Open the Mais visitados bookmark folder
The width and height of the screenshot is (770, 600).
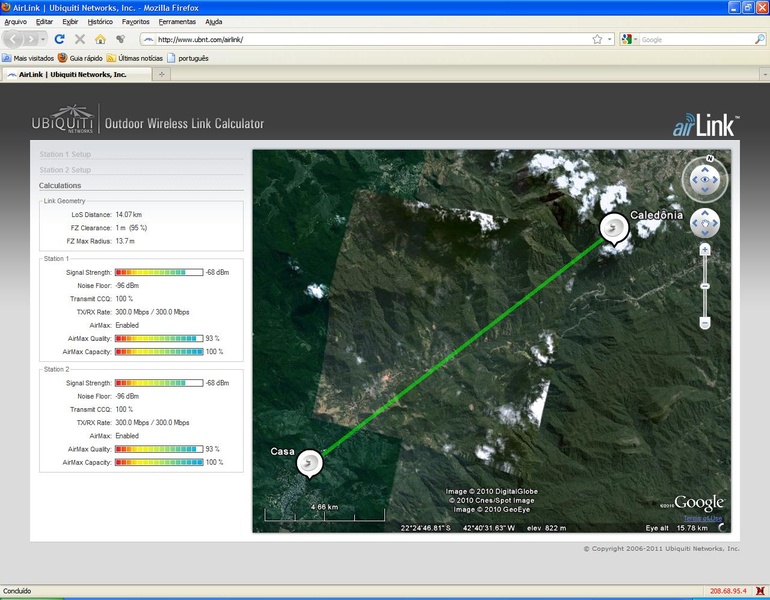[x=28, y=58]
